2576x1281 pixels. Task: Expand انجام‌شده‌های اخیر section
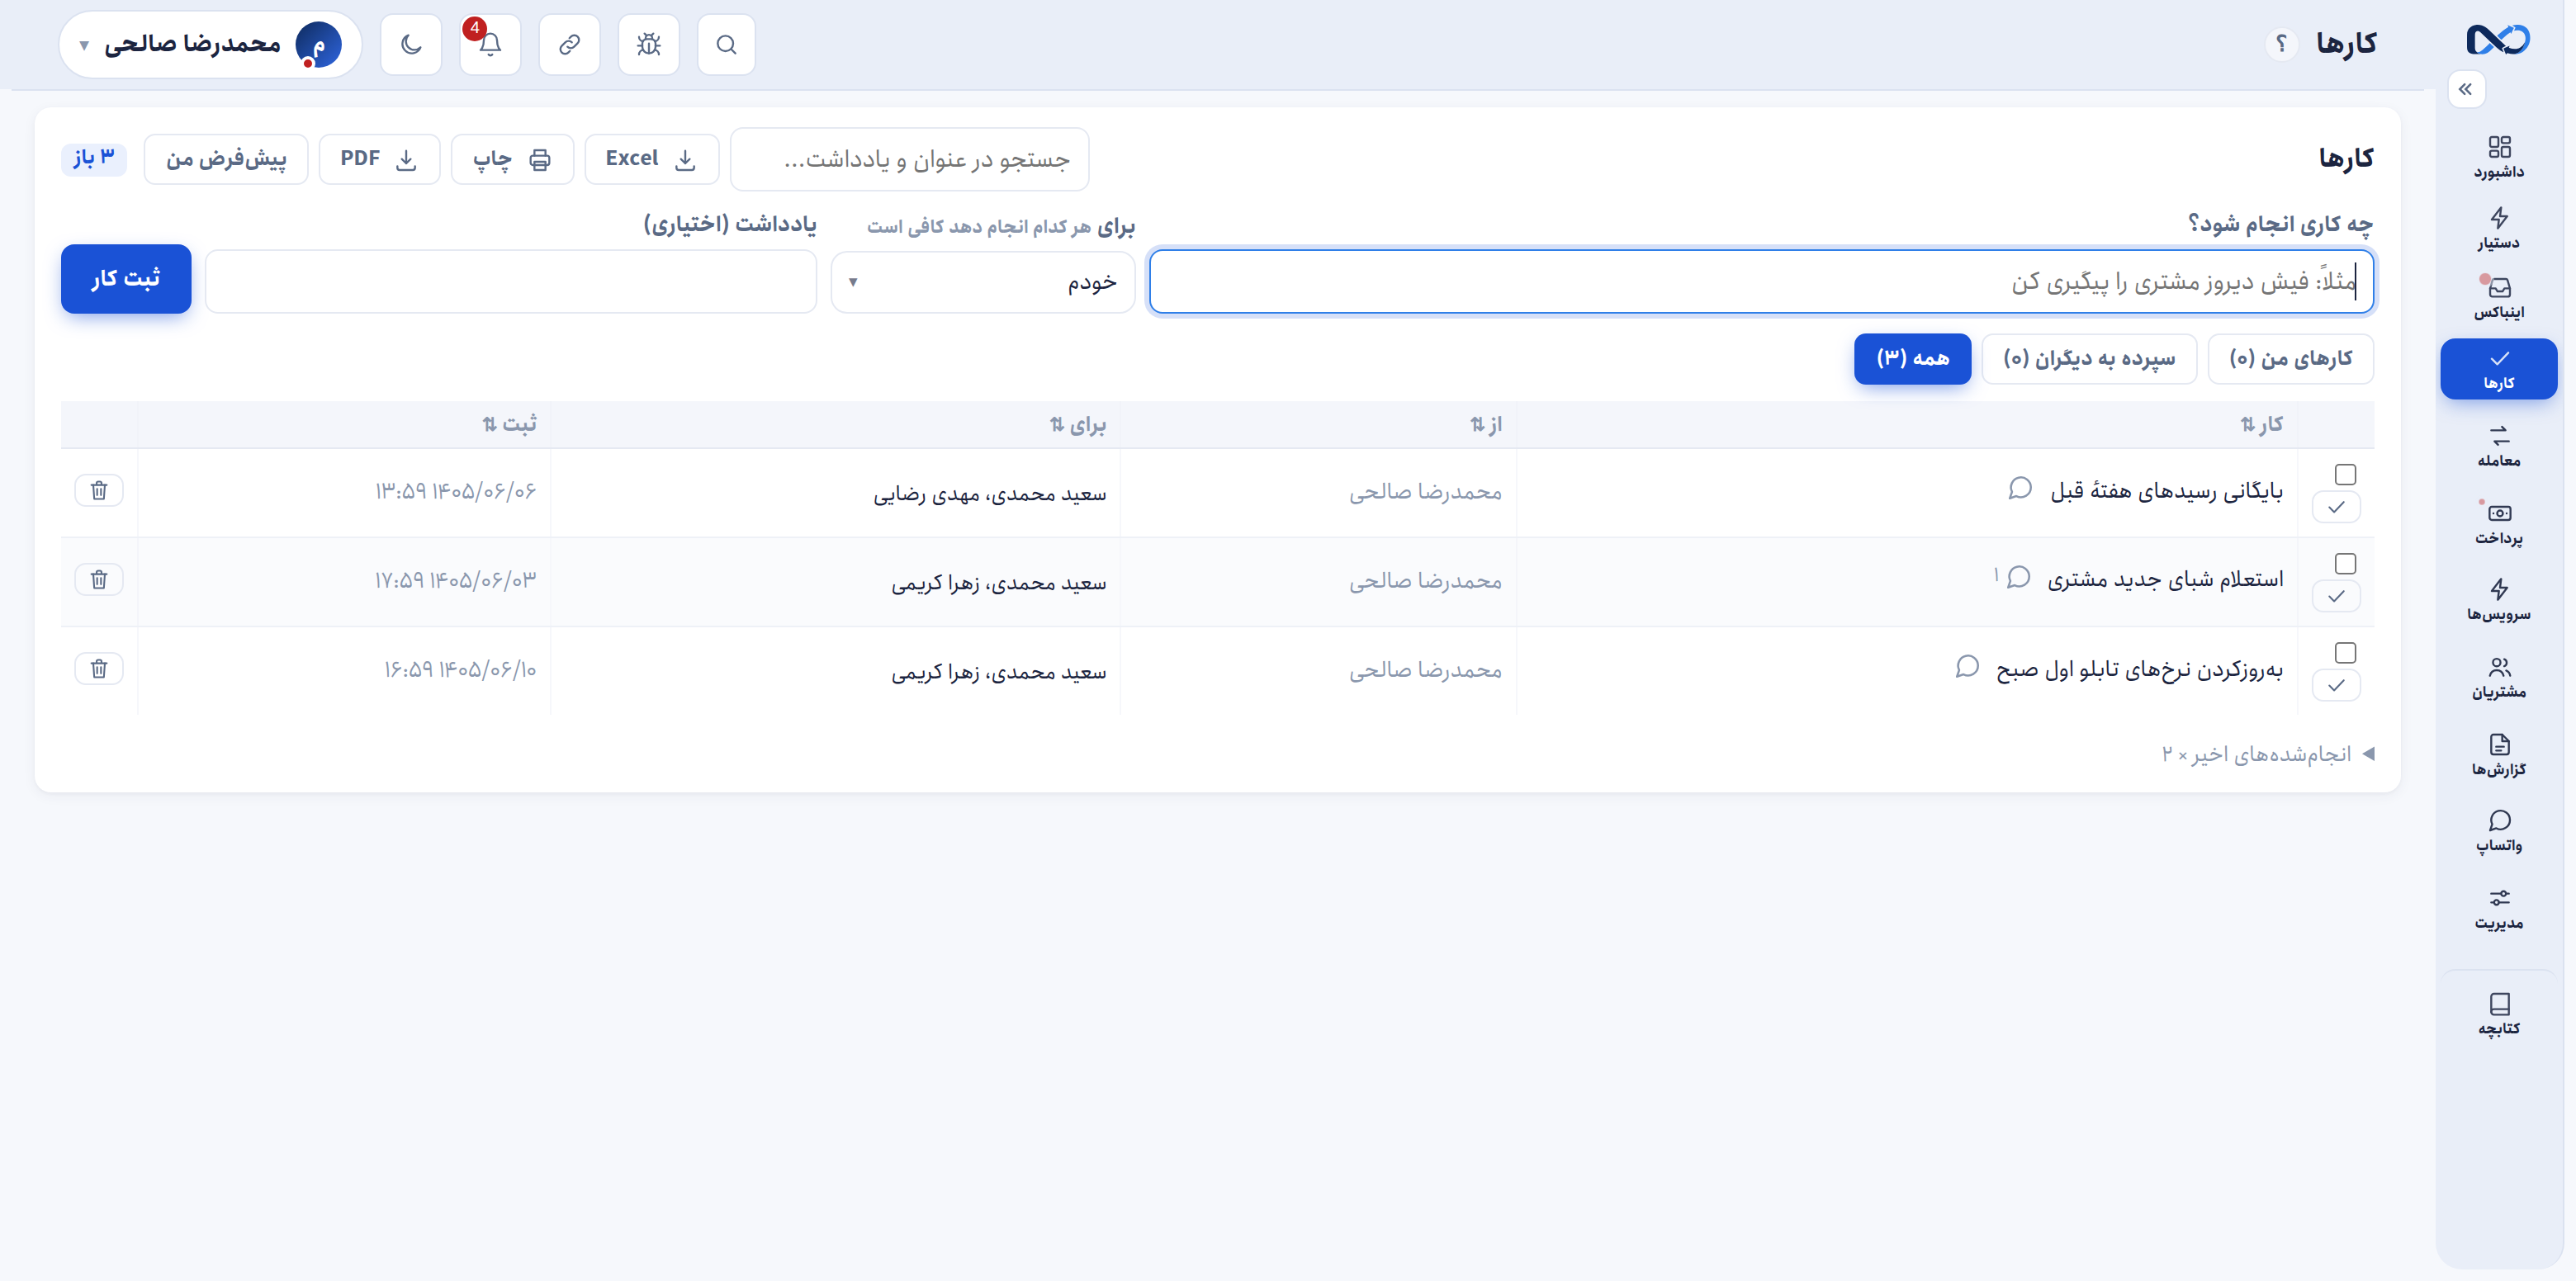[x=2267, y=754]
